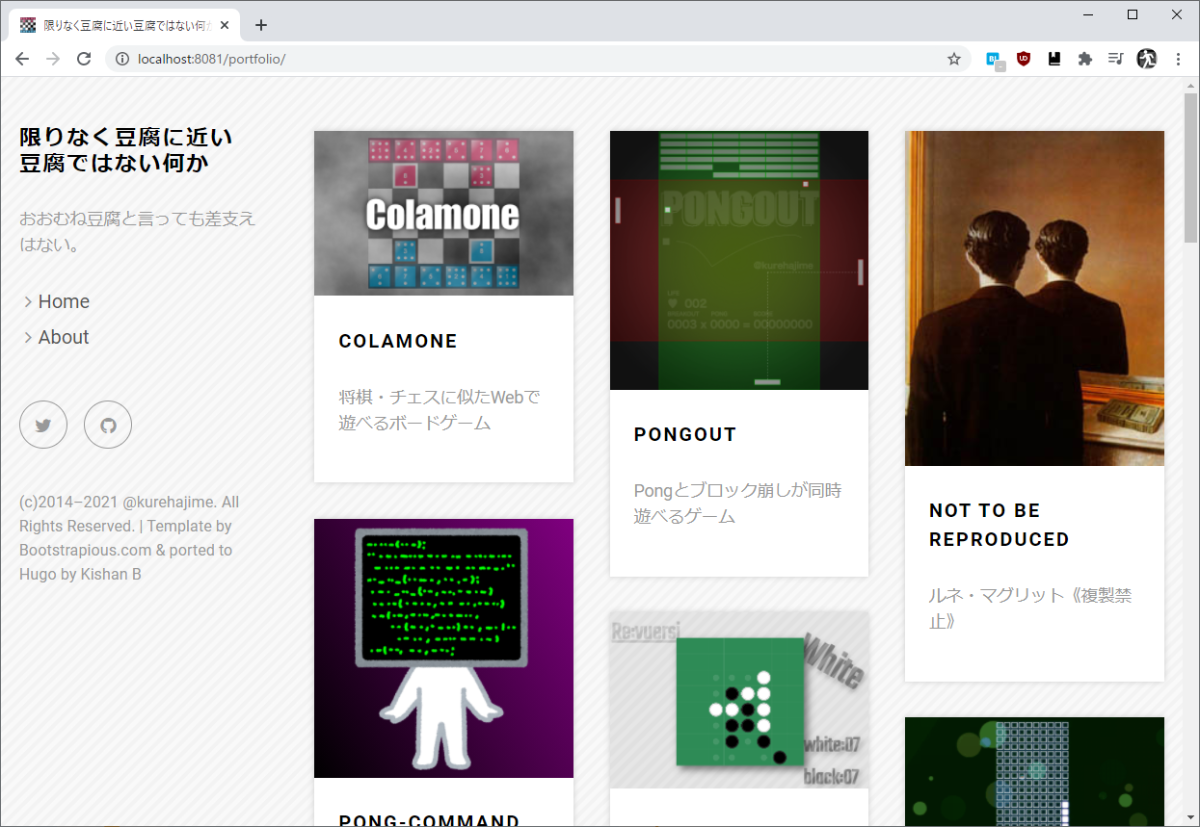Viewport: 1200px width, 827px height.
Task: Open the PONG-COMMAND card title
Action: coord(429,820)
